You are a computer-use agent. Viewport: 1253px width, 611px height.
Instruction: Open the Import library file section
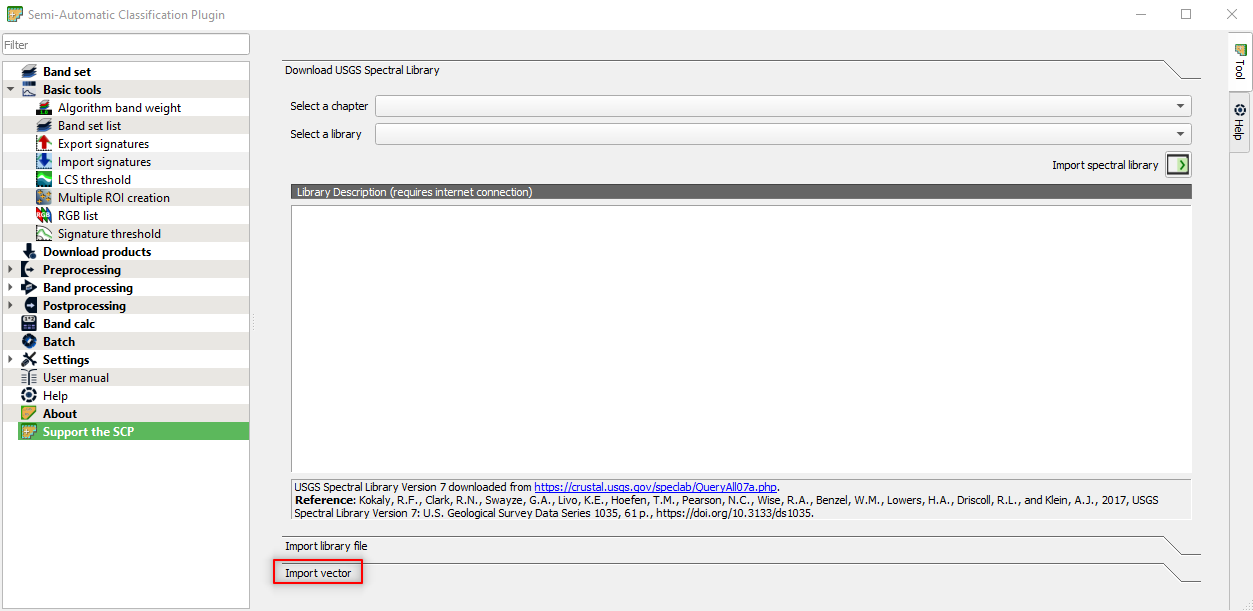326,546
